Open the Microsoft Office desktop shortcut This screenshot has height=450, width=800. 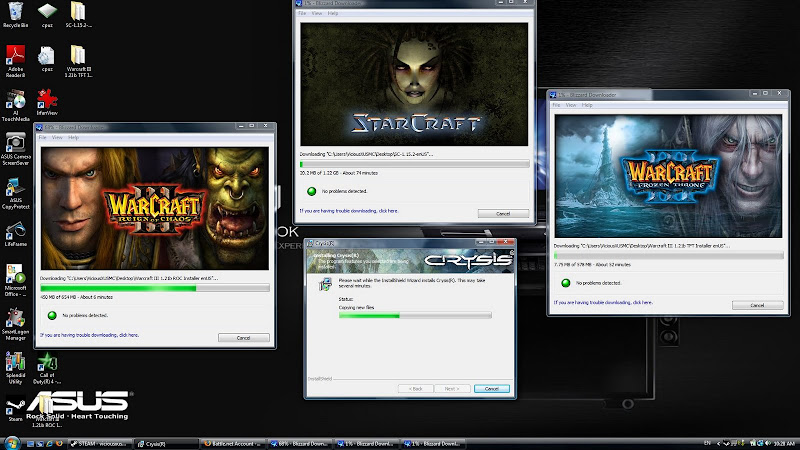[x=15, y=280]
